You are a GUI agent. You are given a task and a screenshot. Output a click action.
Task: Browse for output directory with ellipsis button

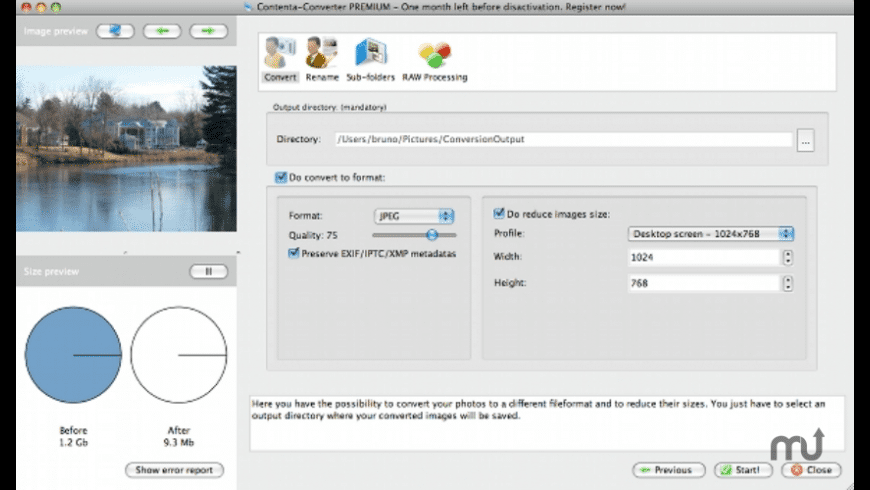point(805,140)
